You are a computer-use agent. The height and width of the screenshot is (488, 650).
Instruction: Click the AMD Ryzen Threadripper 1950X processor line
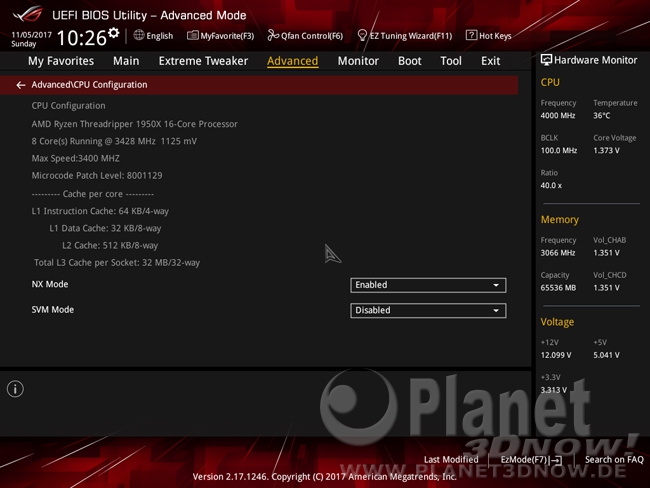[135, 124]
